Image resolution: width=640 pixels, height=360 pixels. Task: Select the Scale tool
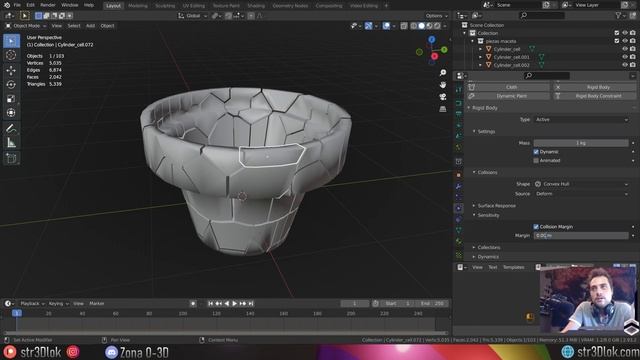click(x=11, y=98)
